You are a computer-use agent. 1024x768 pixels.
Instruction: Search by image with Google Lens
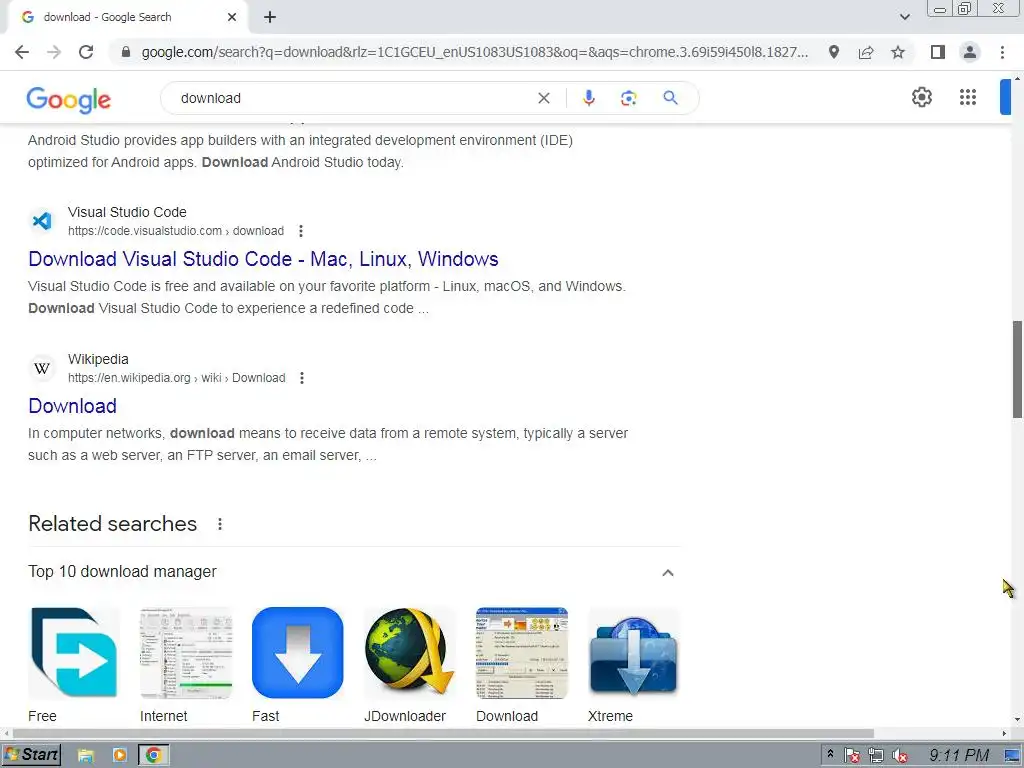(x=628, y=98)
